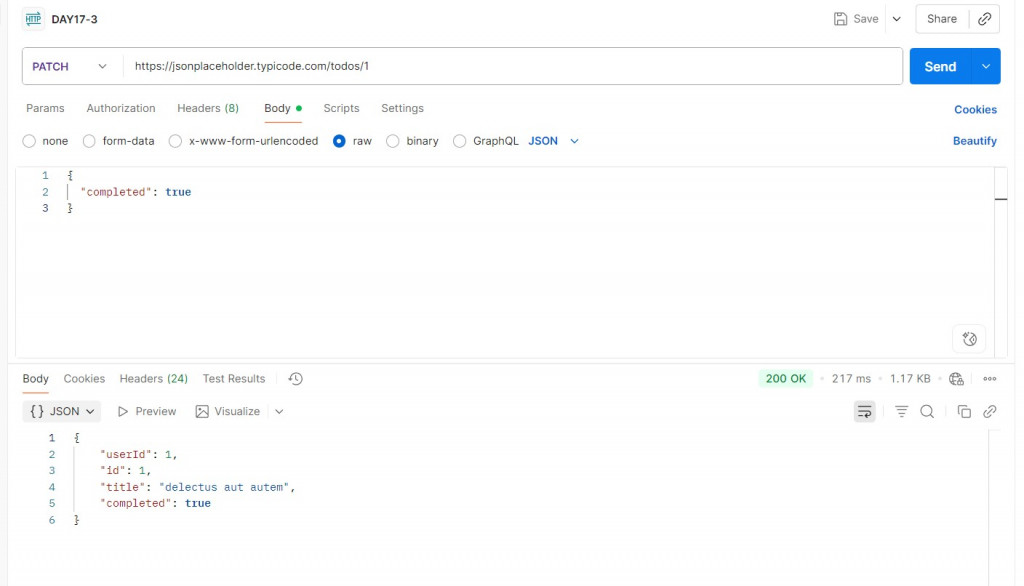Copy the request link via chain icon
1024x586 pixels.
pos(985,19)
